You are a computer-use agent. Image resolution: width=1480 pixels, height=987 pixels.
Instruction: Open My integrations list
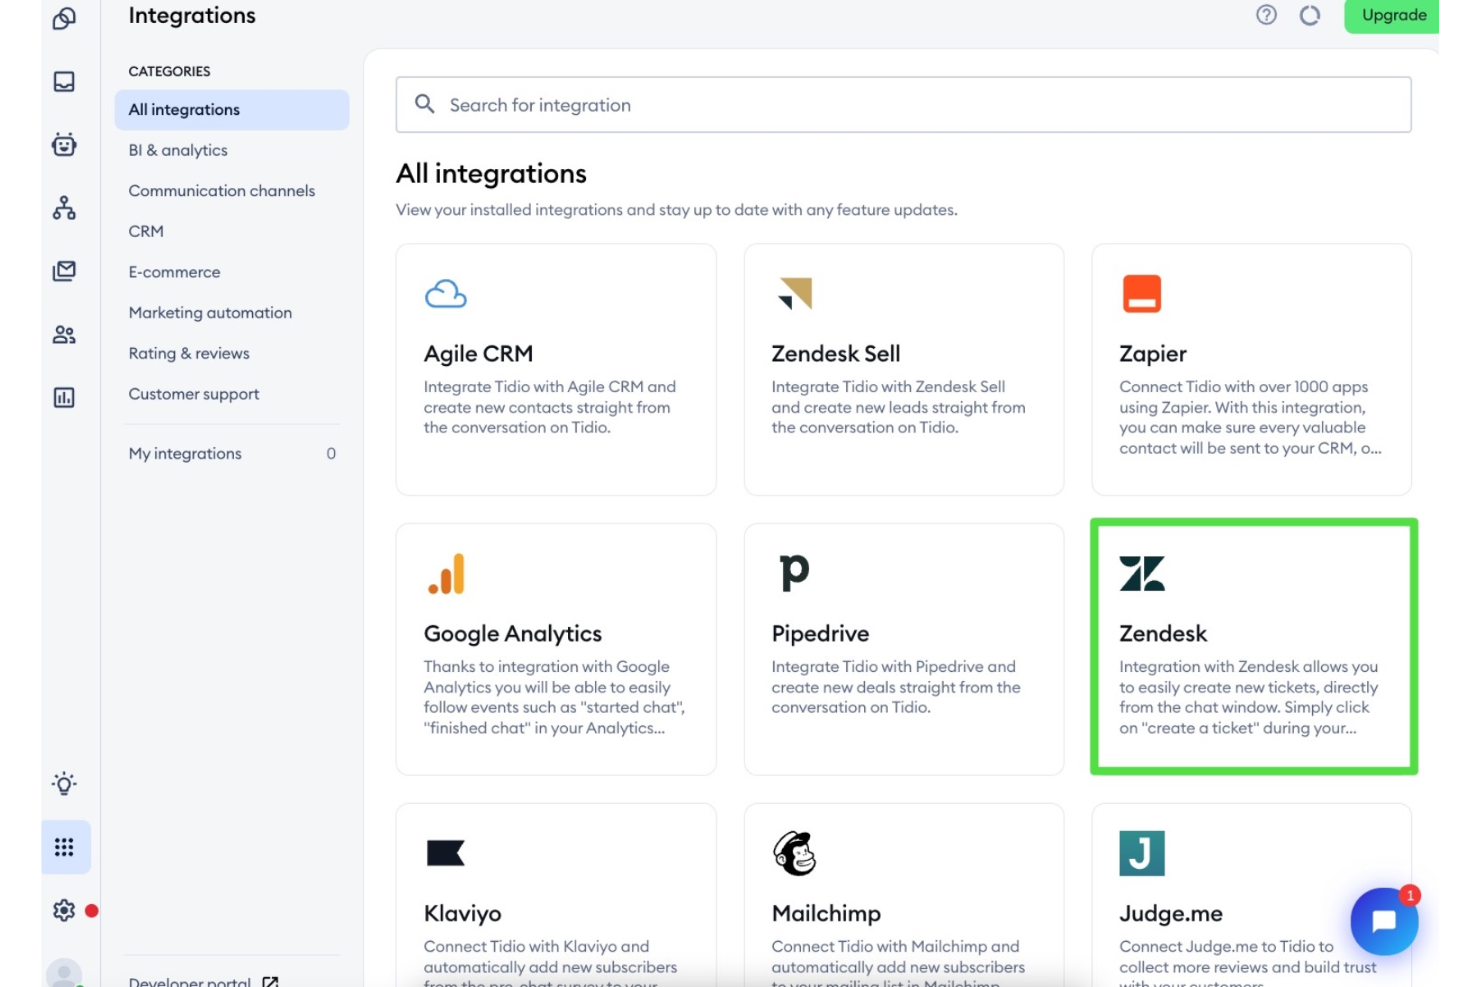232,454
